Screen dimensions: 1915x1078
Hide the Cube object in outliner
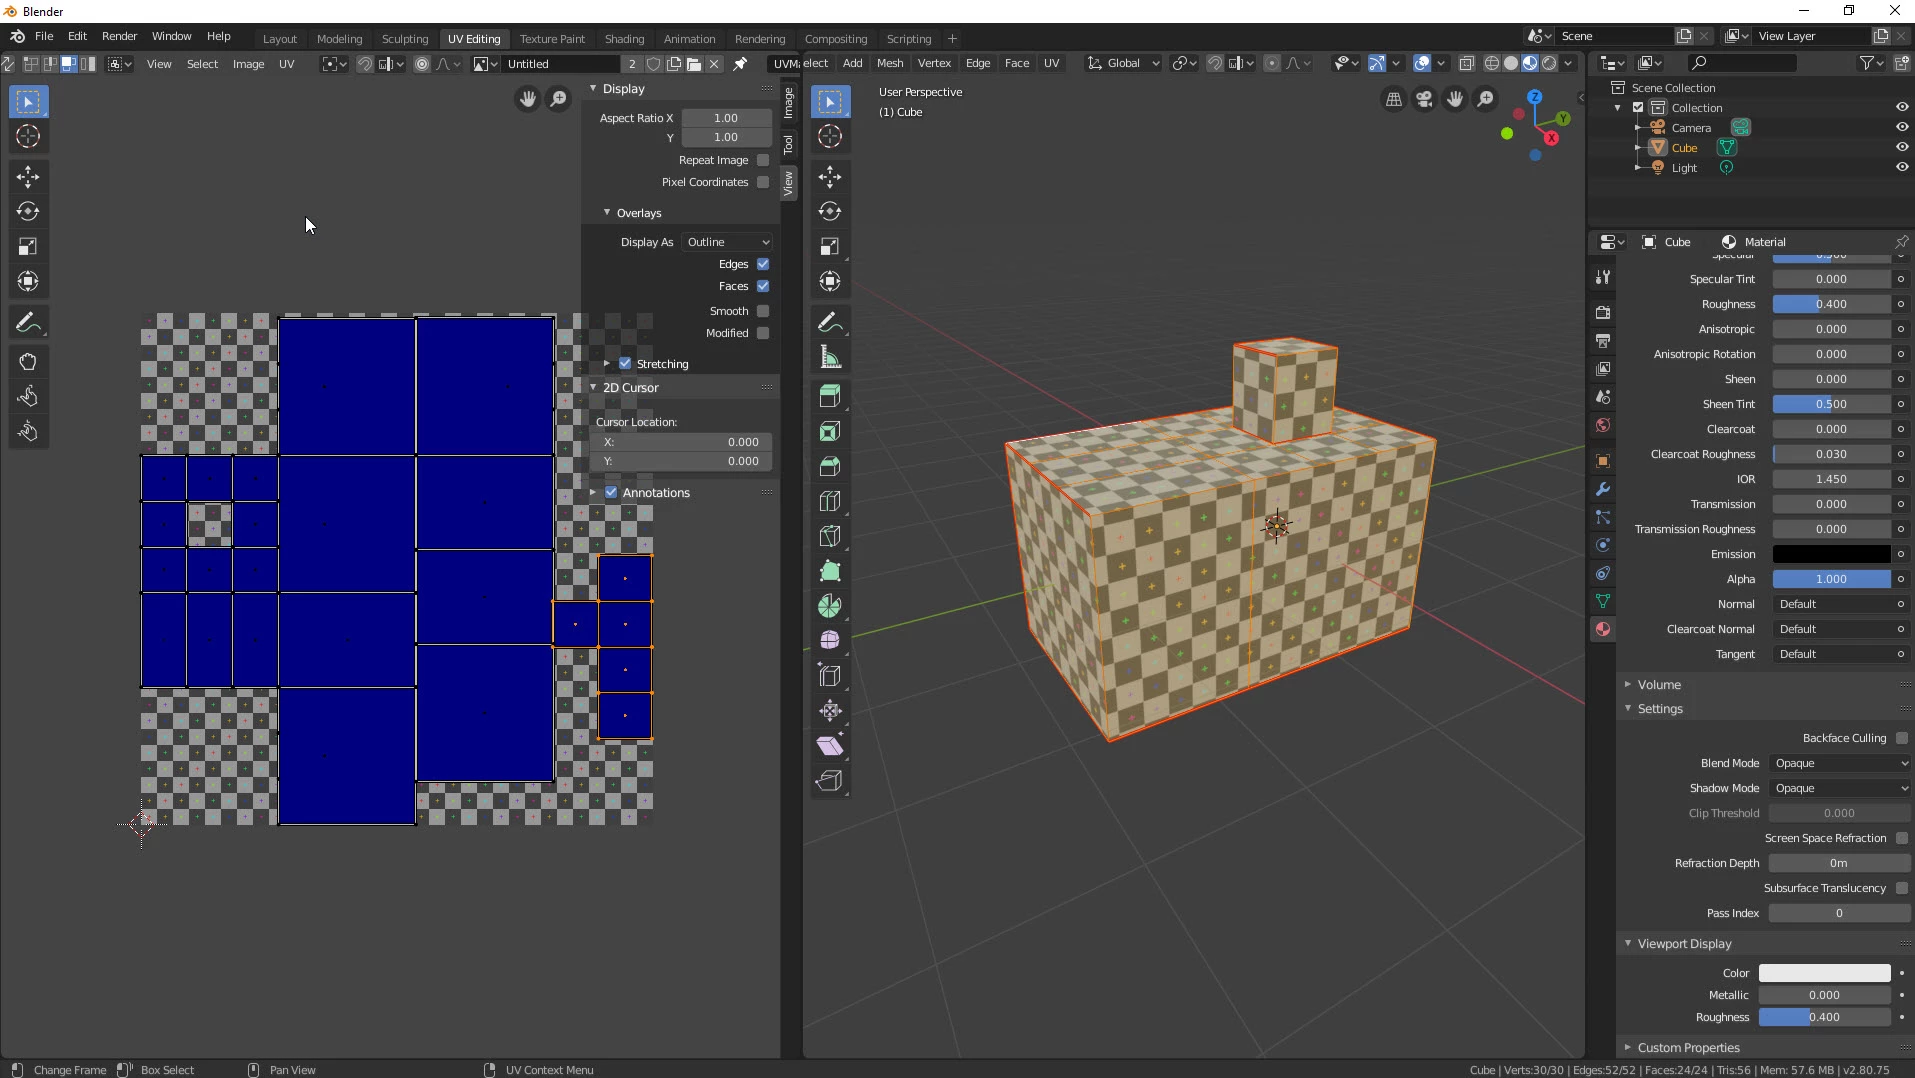point(1902,148)
